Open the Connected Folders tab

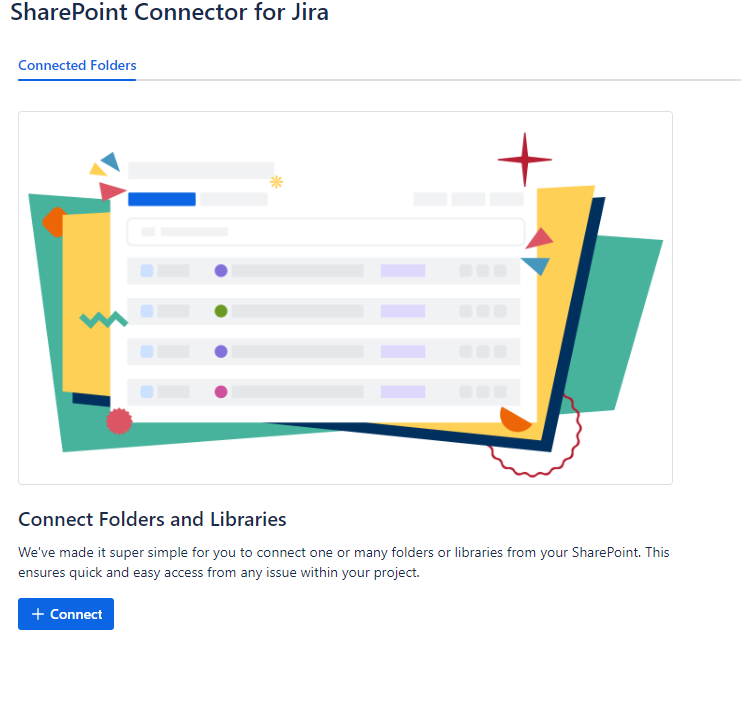click(x=77, y=66)
